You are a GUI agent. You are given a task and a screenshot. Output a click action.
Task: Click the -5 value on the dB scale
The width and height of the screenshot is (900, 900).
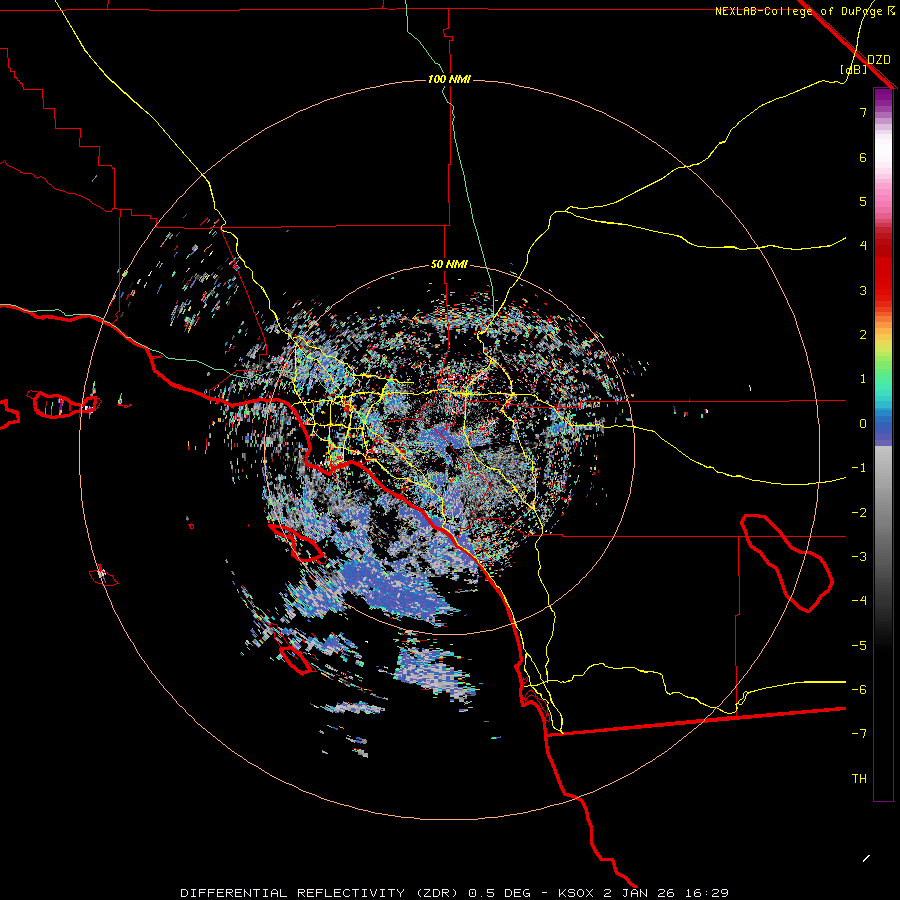click(x=859, y=646)
